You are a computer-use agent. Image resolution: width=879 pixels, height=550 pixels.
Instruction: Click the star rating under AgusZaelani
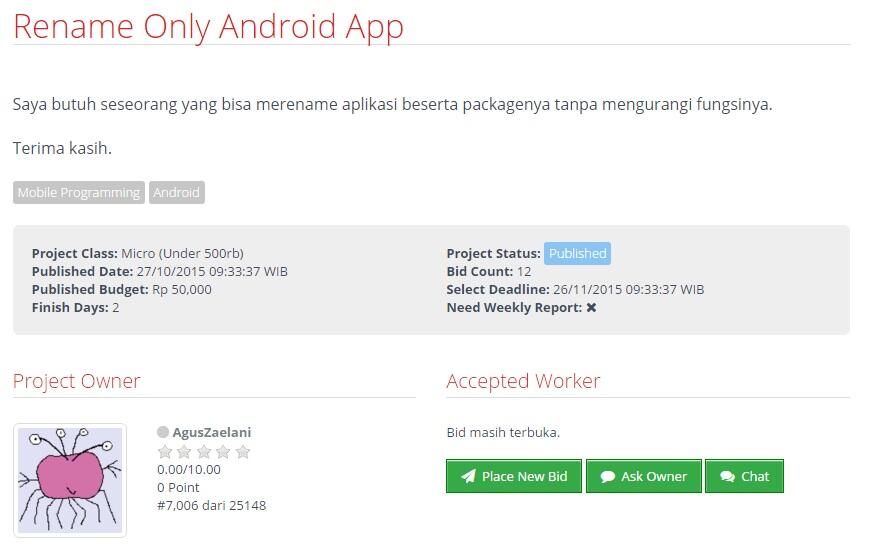click(x=203, y=451)
